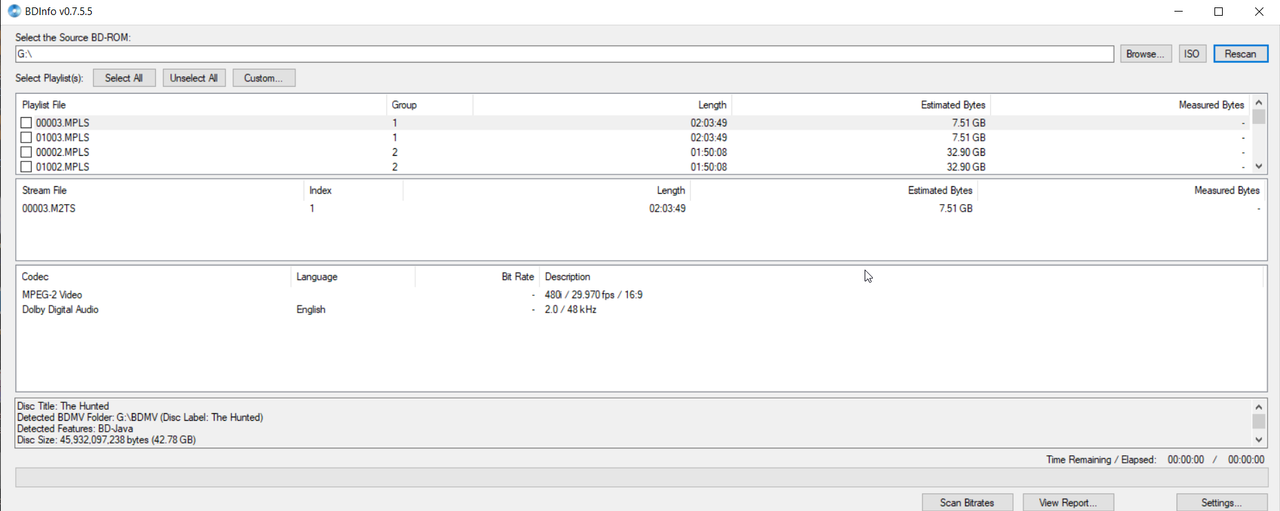Sort by Playlist File column header
The image size is (1280, 511).
pyautogui.click(x=202, y=105)
